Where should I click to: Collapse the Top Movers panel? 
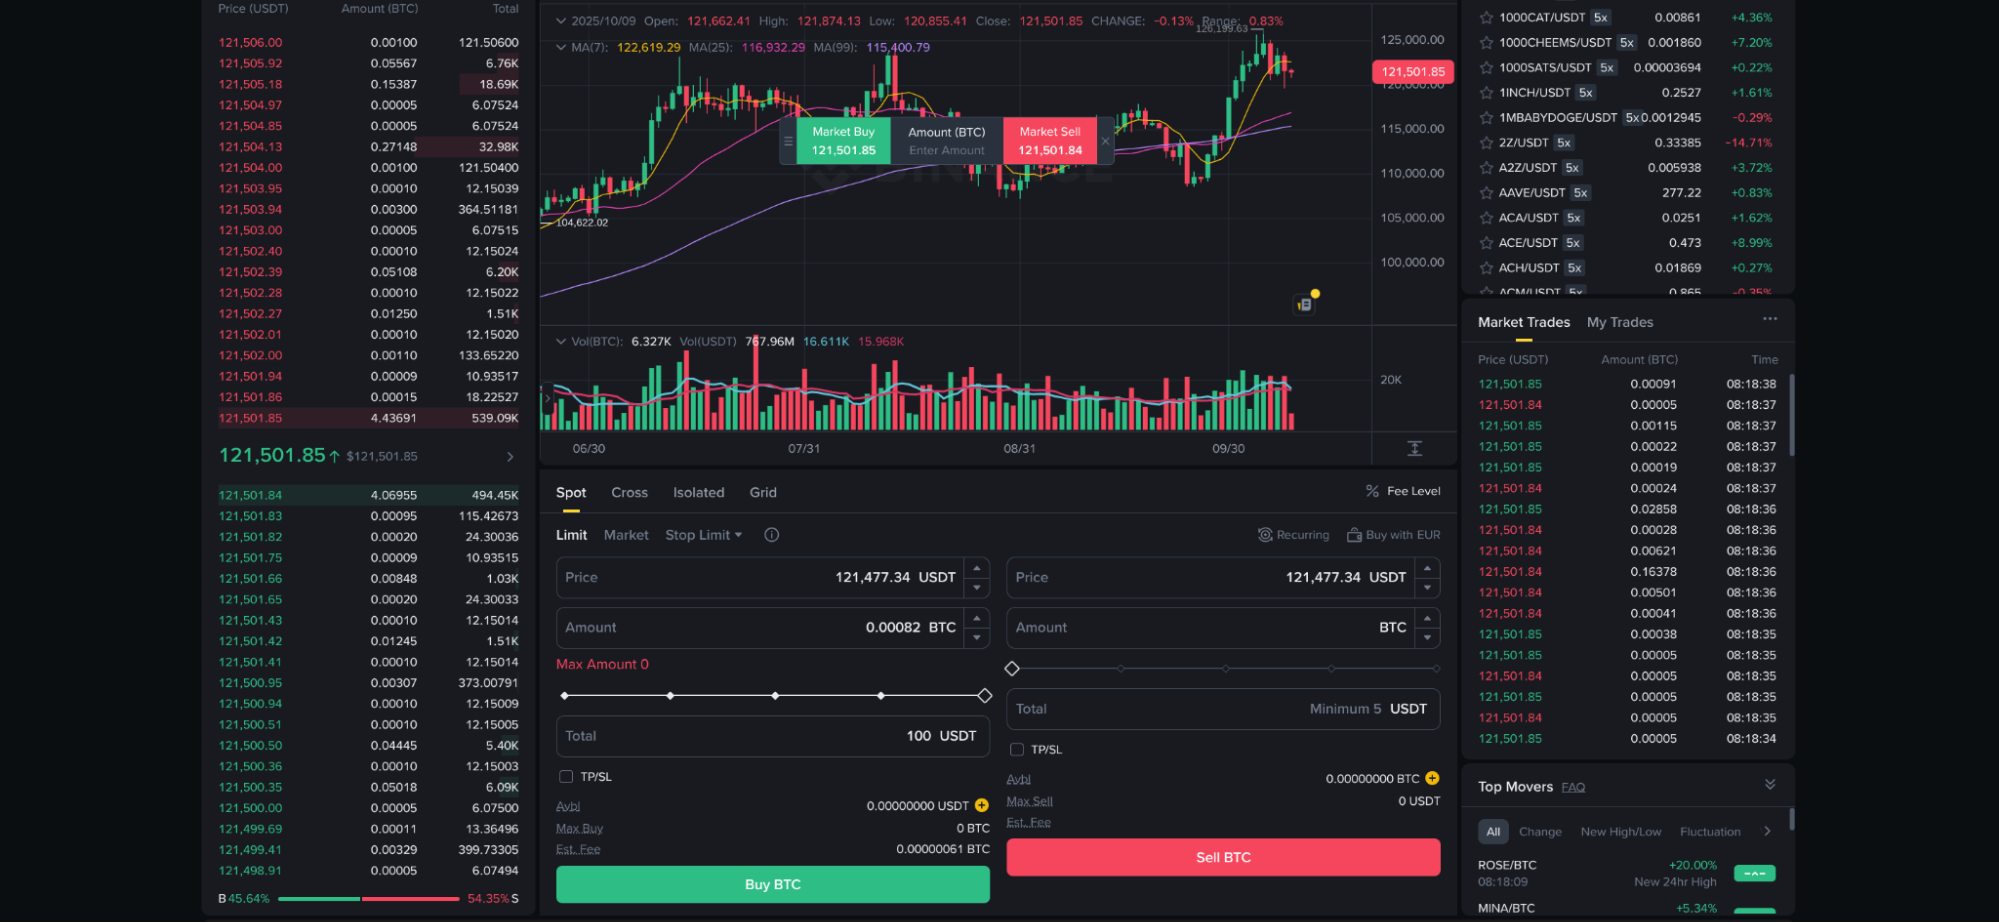coord(1770,785)
